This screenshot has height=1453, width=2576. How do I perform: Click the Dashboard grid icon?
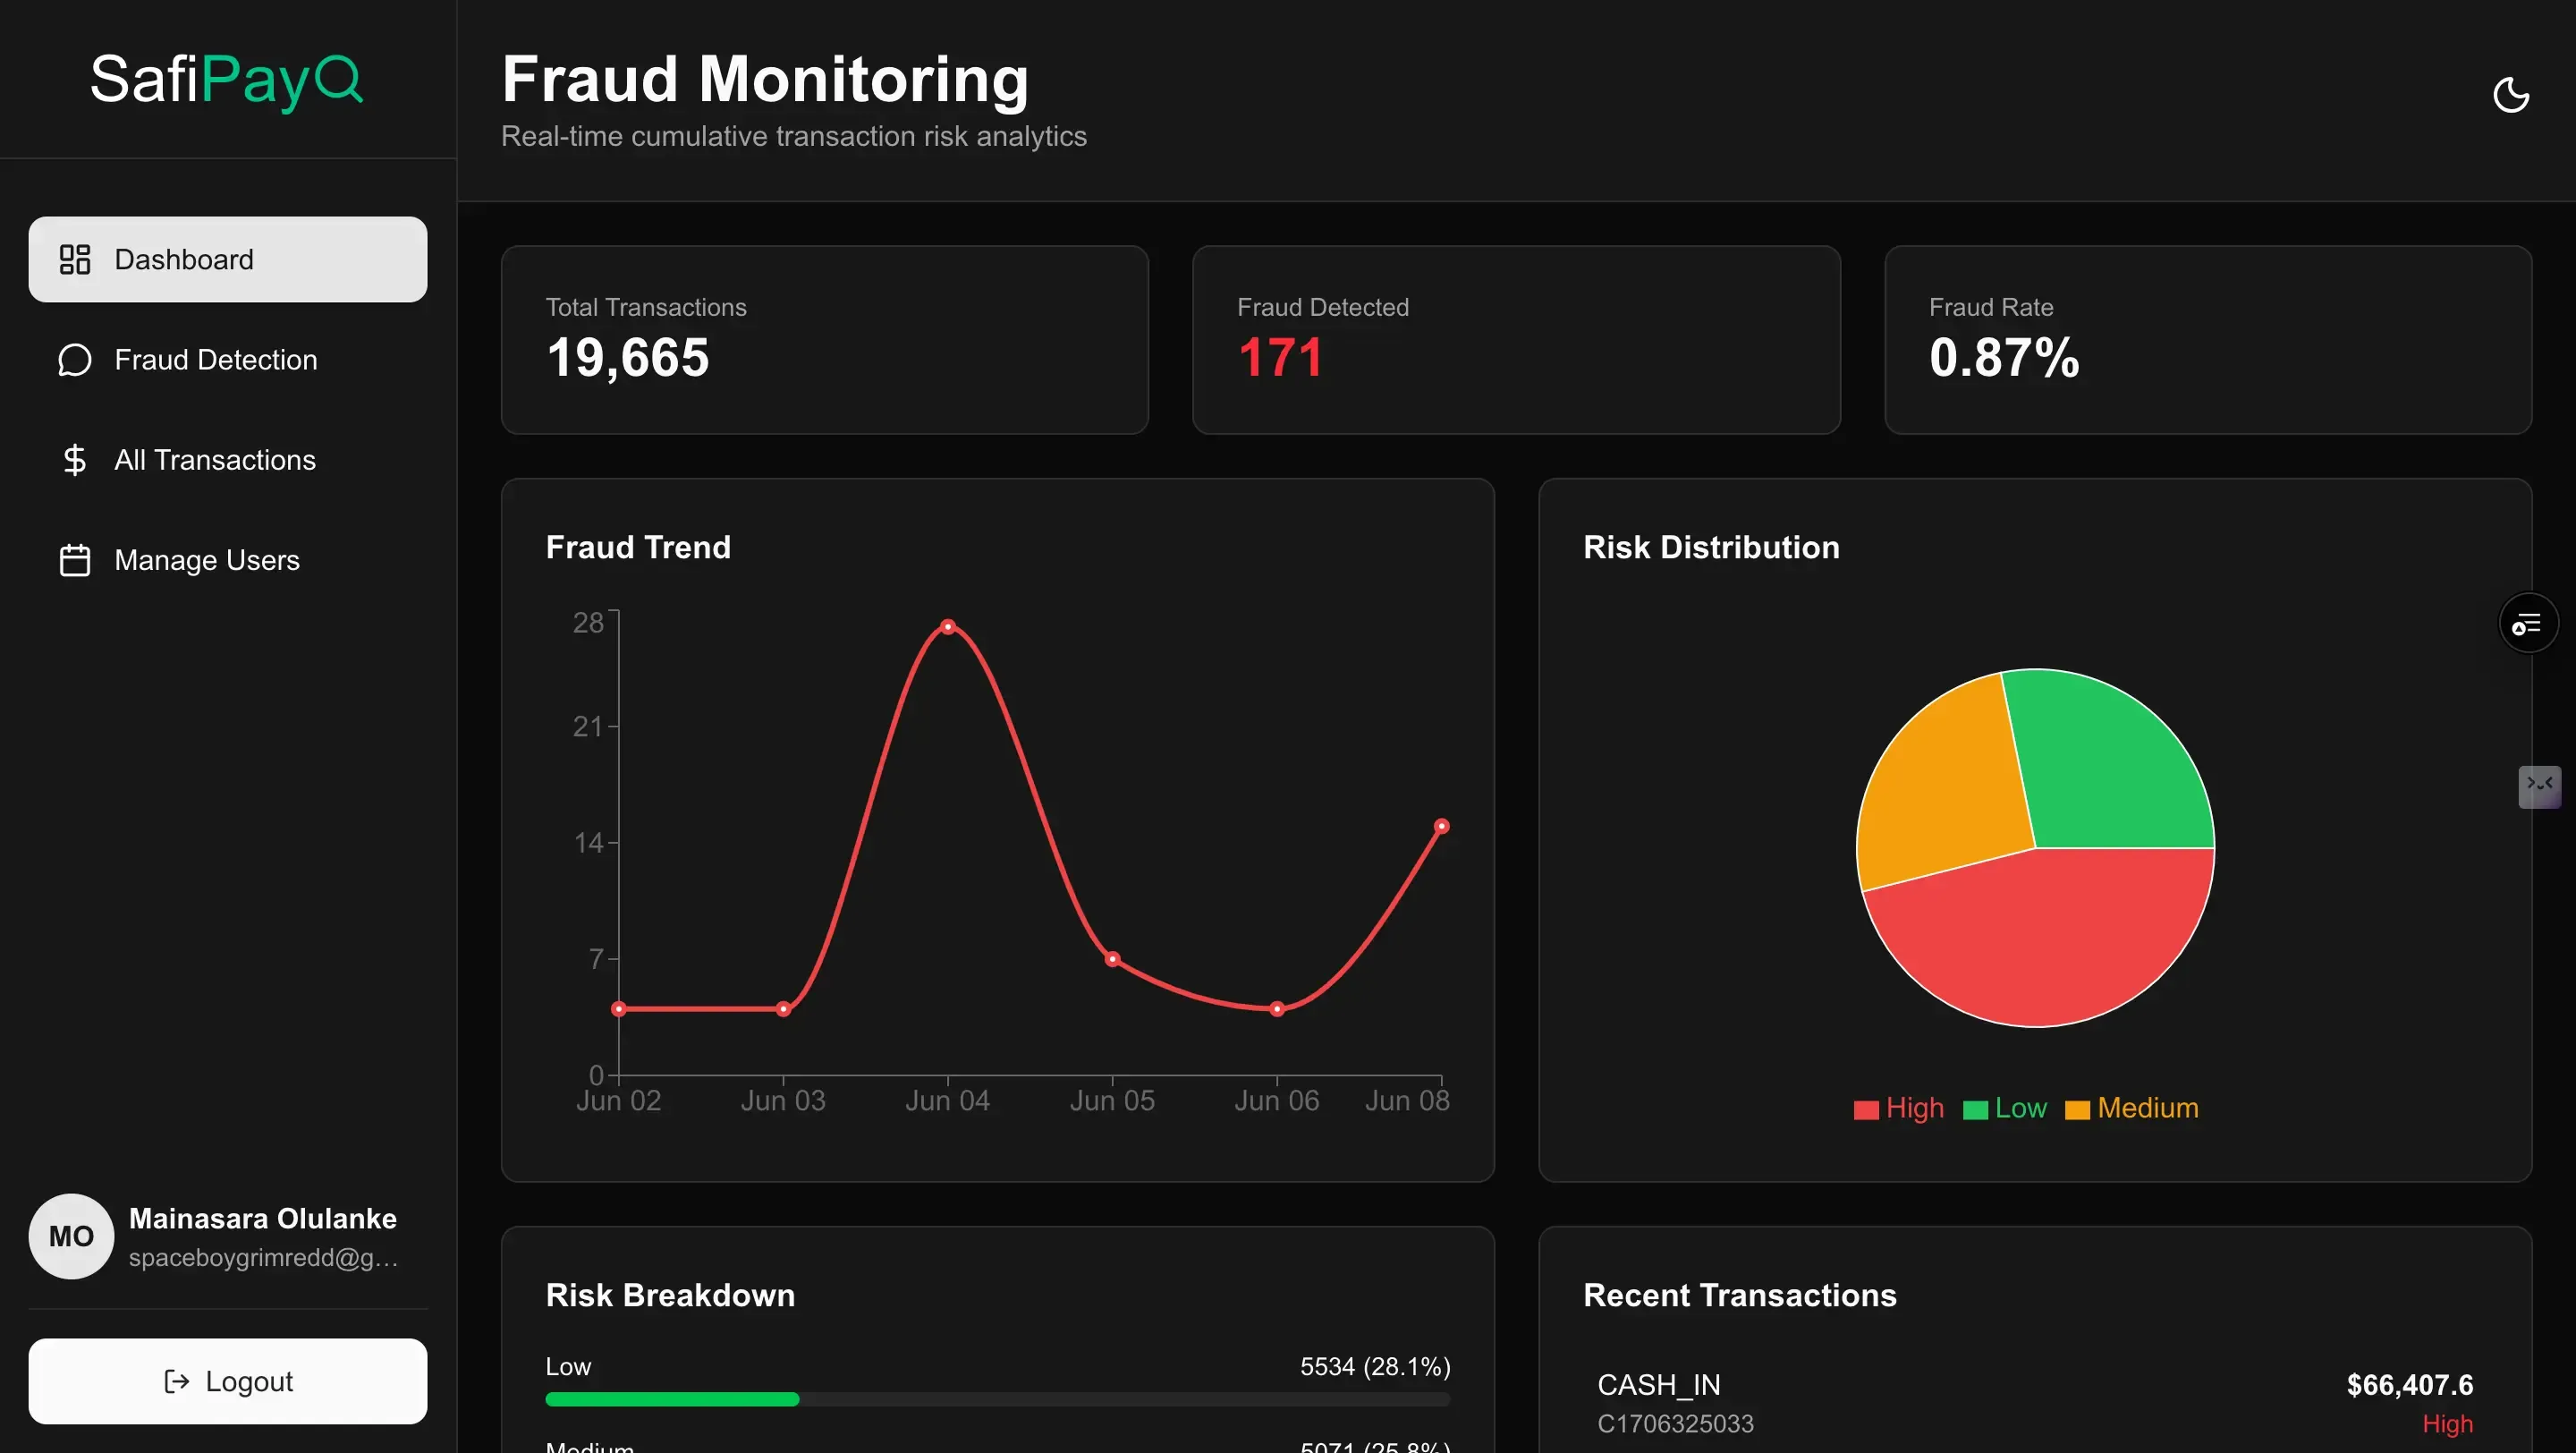[75, 259]
